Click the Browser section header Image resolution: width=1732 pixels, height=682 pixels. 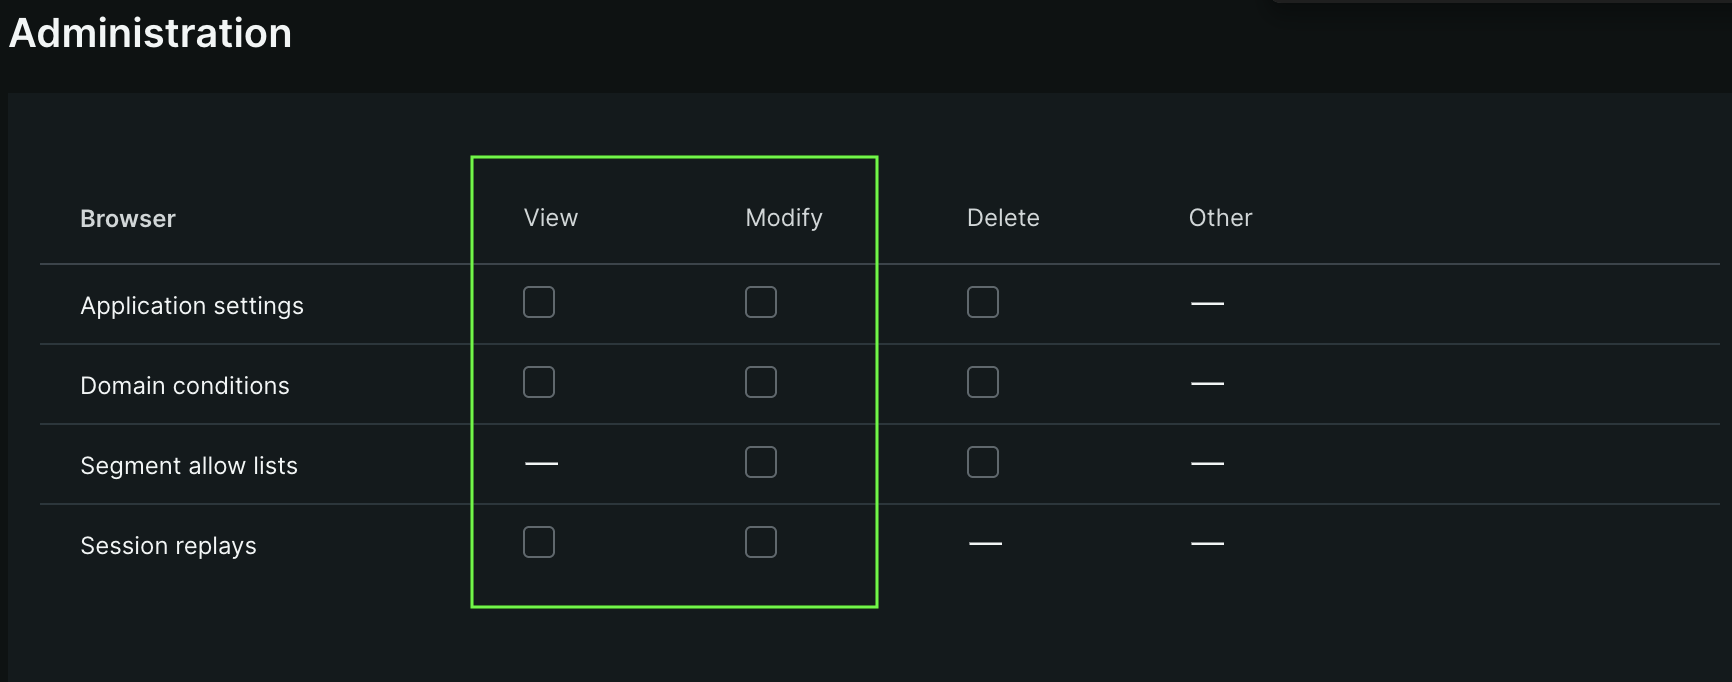tap(128, 219)
